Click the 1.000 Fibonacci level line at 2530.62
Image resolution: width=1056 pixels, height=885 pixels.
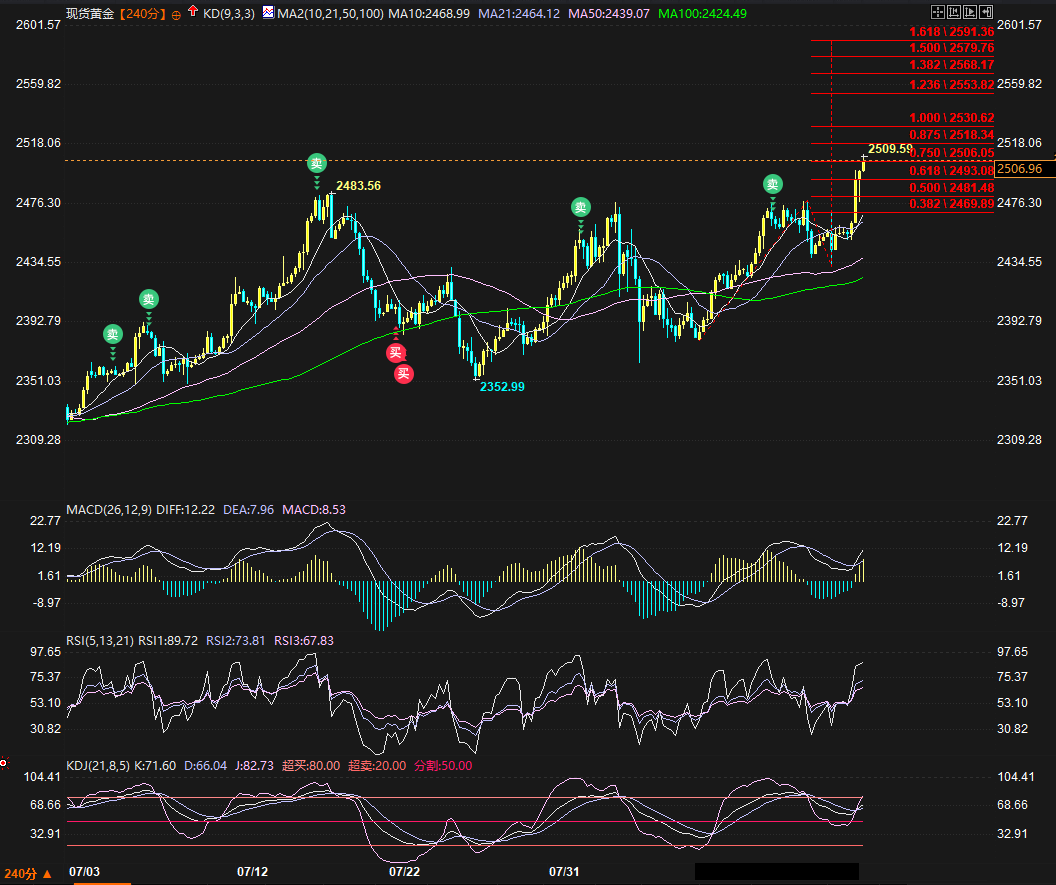(901, 126)
